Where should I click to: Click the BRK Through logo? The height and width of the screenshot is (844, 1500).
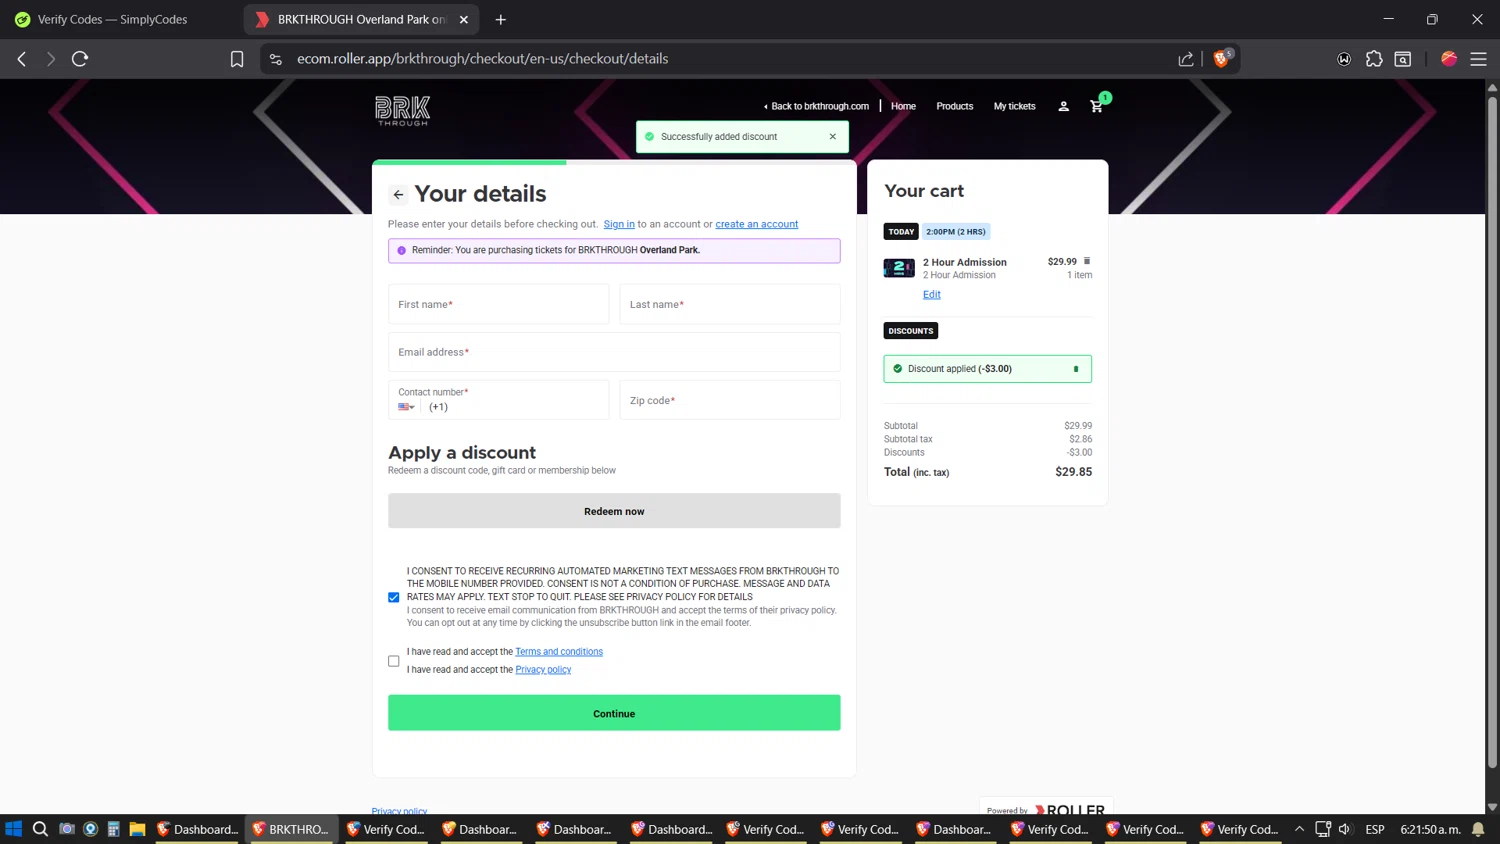(402, 109)
